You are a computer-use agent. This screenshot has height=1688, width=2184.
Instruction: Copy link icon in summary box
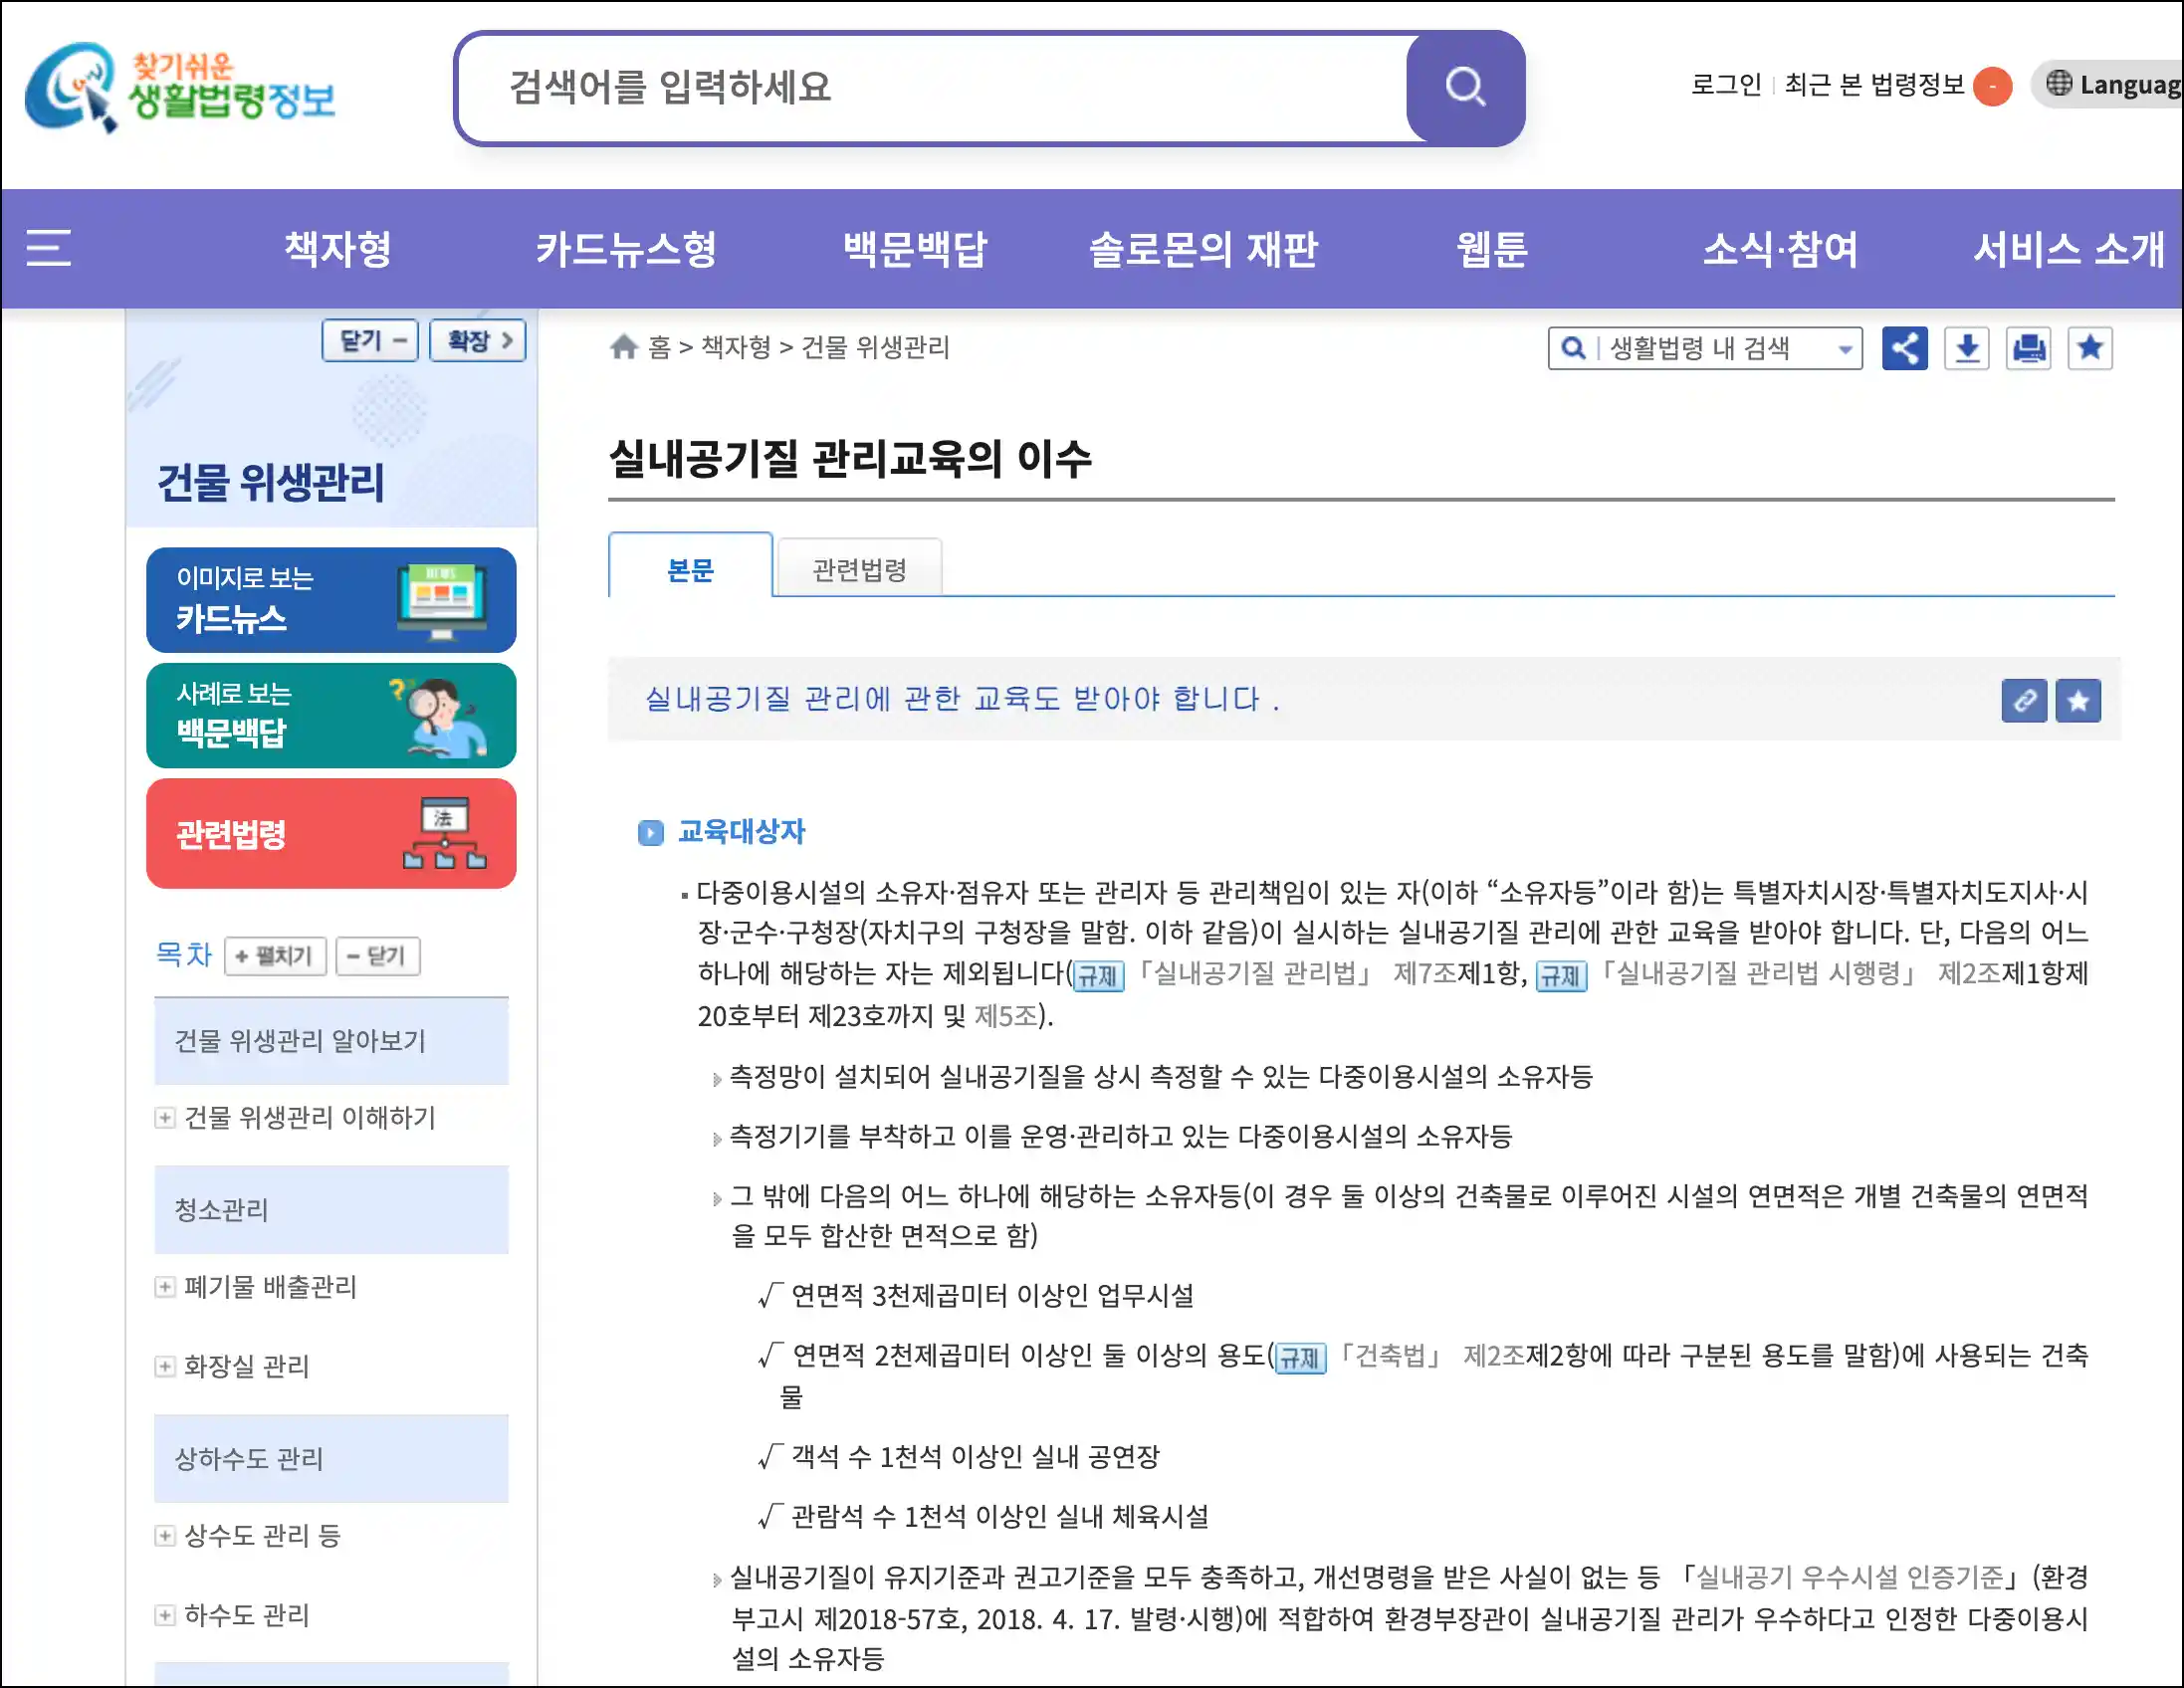(2024, 700)
